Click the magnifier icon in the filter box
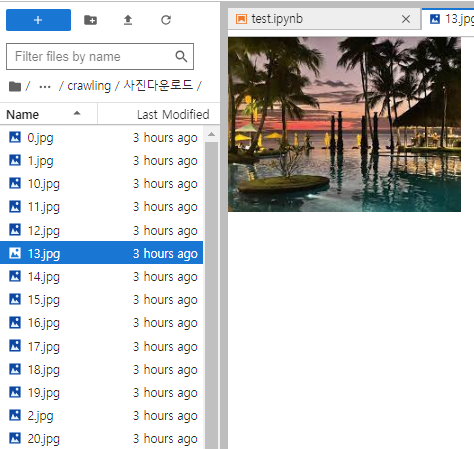474x449 pixels. tap(181, 56)
